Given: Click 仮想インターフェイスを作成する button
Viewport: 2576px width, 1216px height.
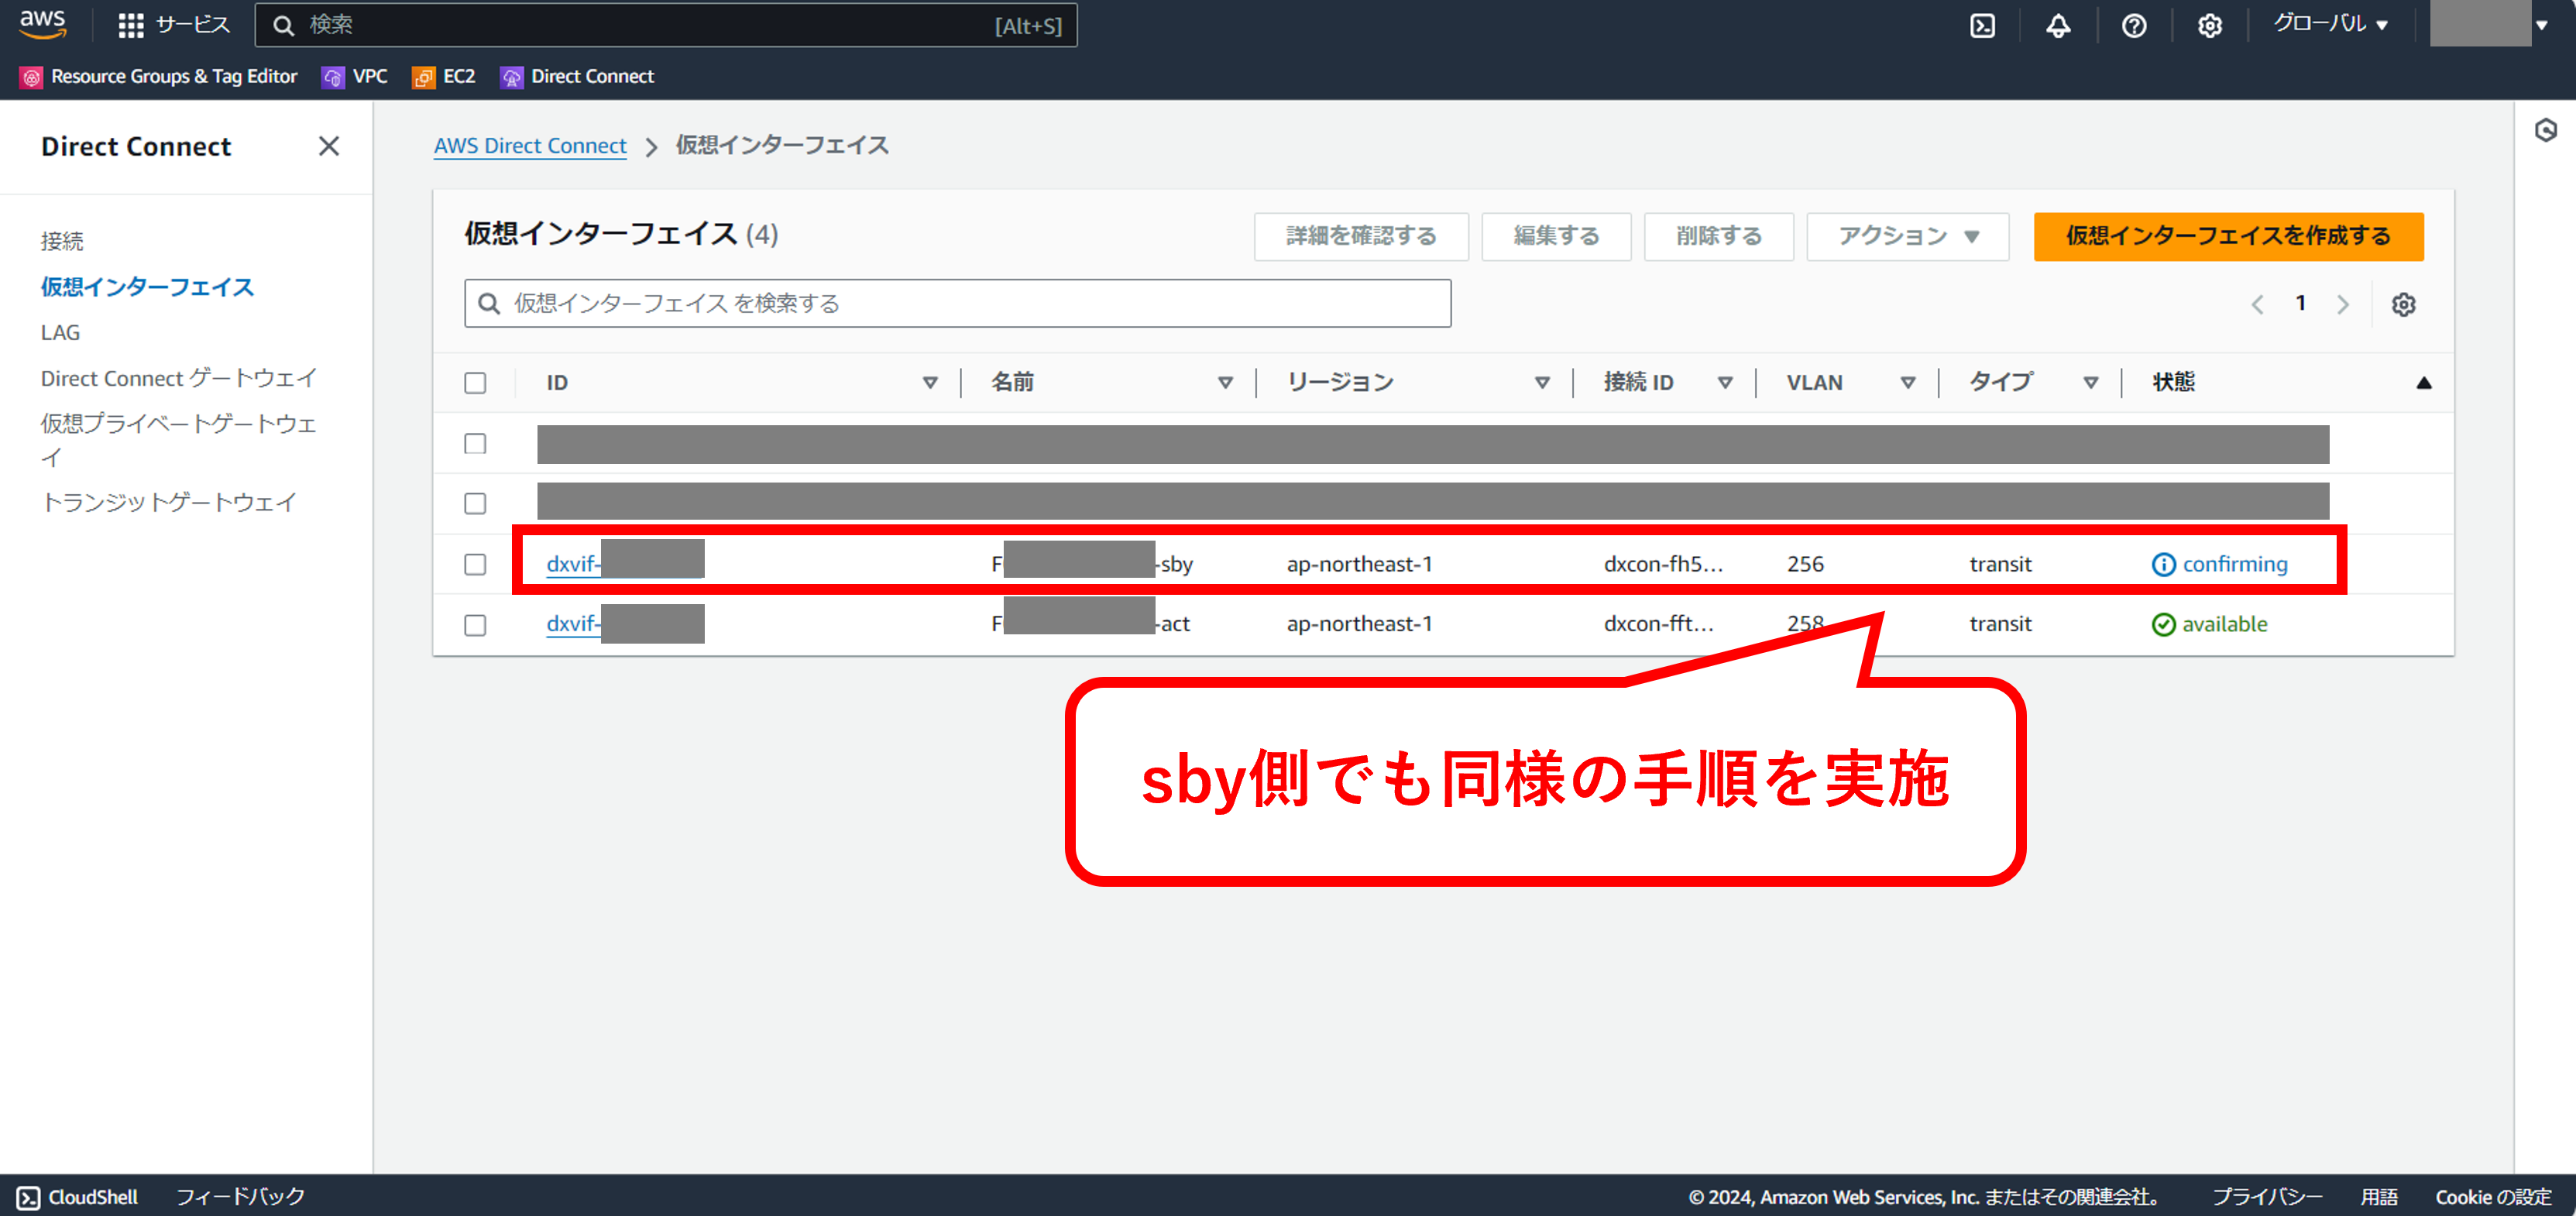Looking at the screenshot, I should tap(2228, 236).
